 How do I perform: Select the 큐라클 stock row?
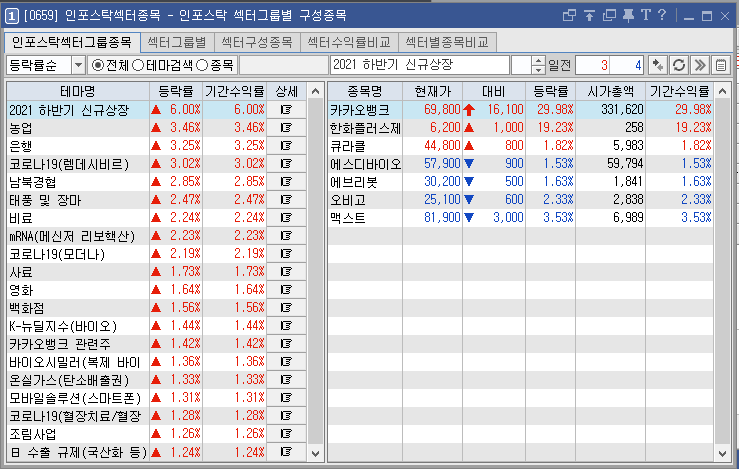(x=520, y=146)
